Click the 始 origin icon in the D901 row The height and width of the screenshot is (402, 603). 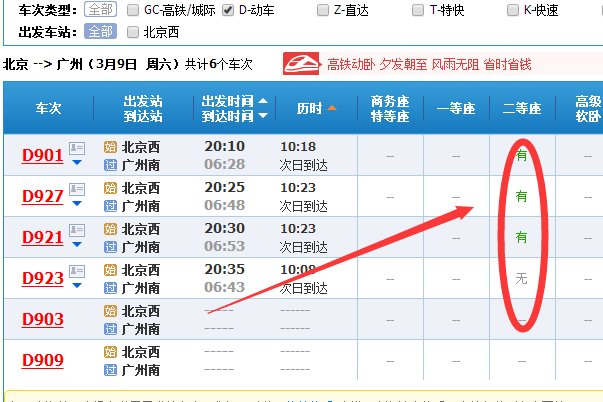pyautogui.click(x=110, y=147)
